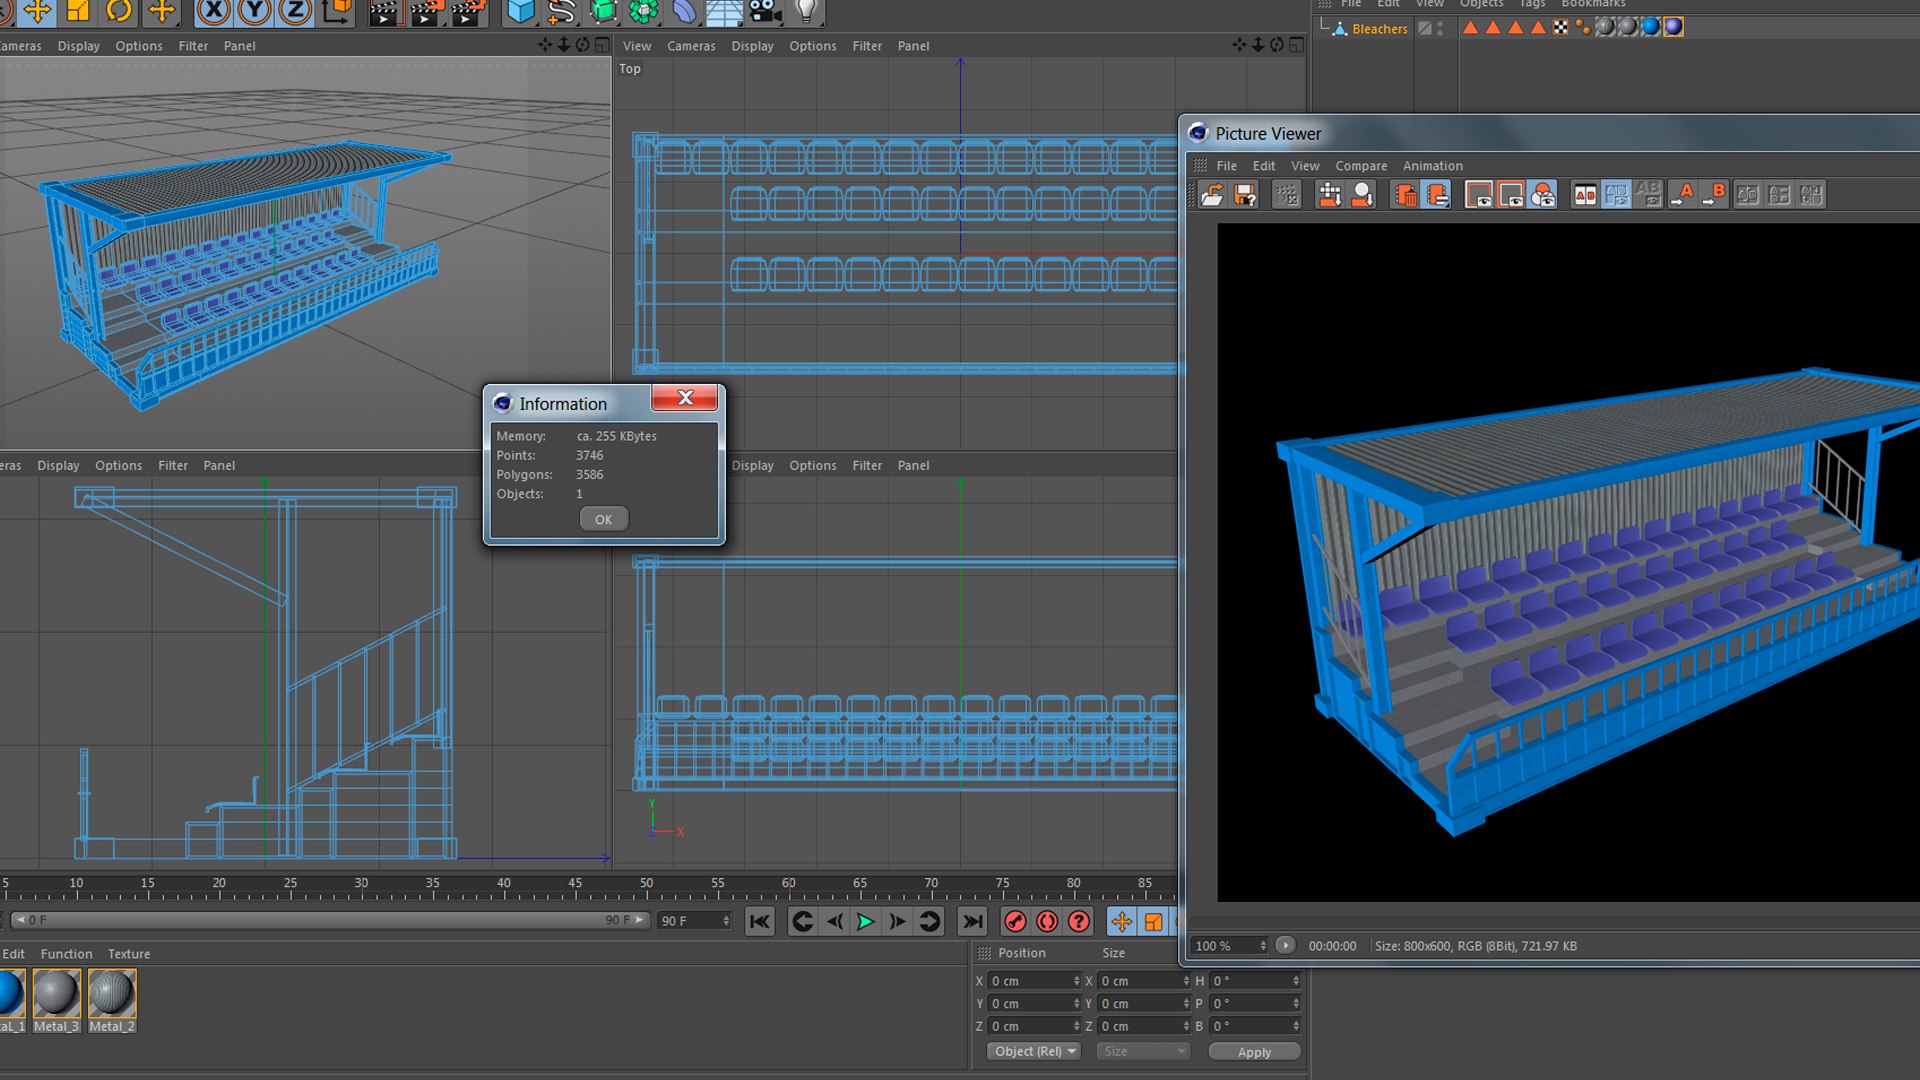The height and width of the screenshot is (1080, 1920).
Task: Add a Light object
Action: coord(806,12)
